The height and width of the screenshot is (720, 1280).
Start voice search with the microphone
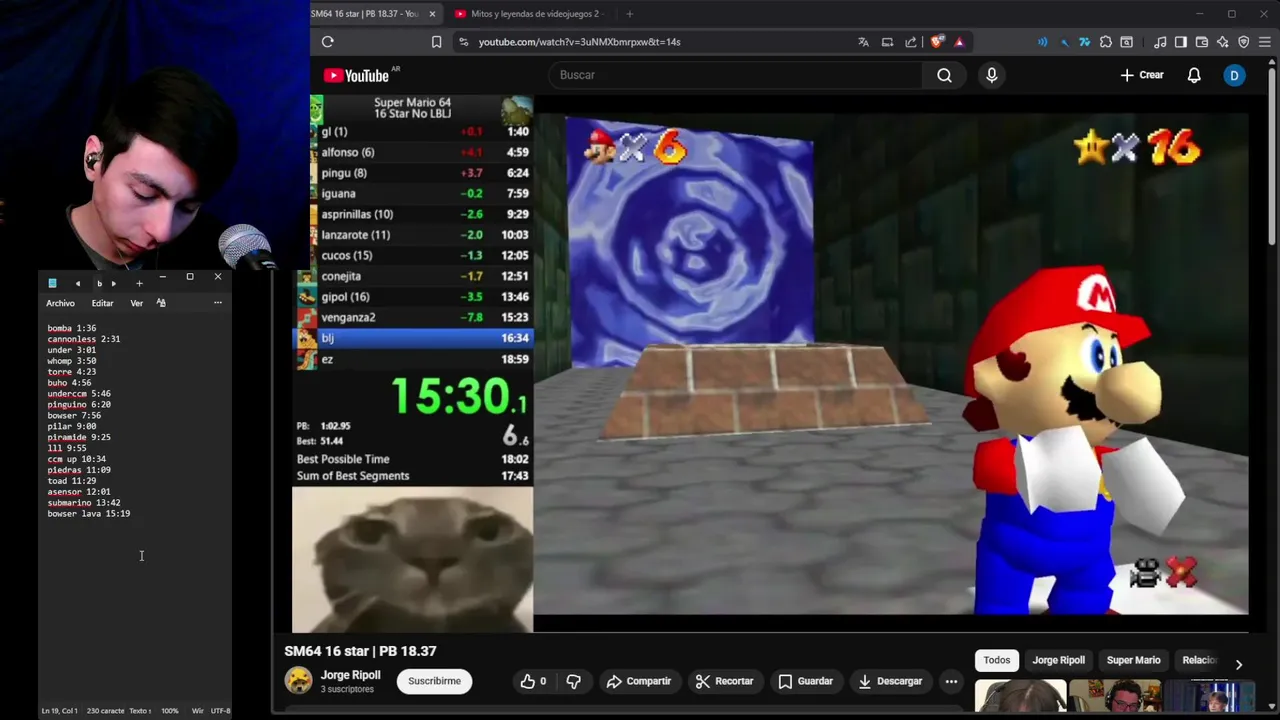(991, 75)
